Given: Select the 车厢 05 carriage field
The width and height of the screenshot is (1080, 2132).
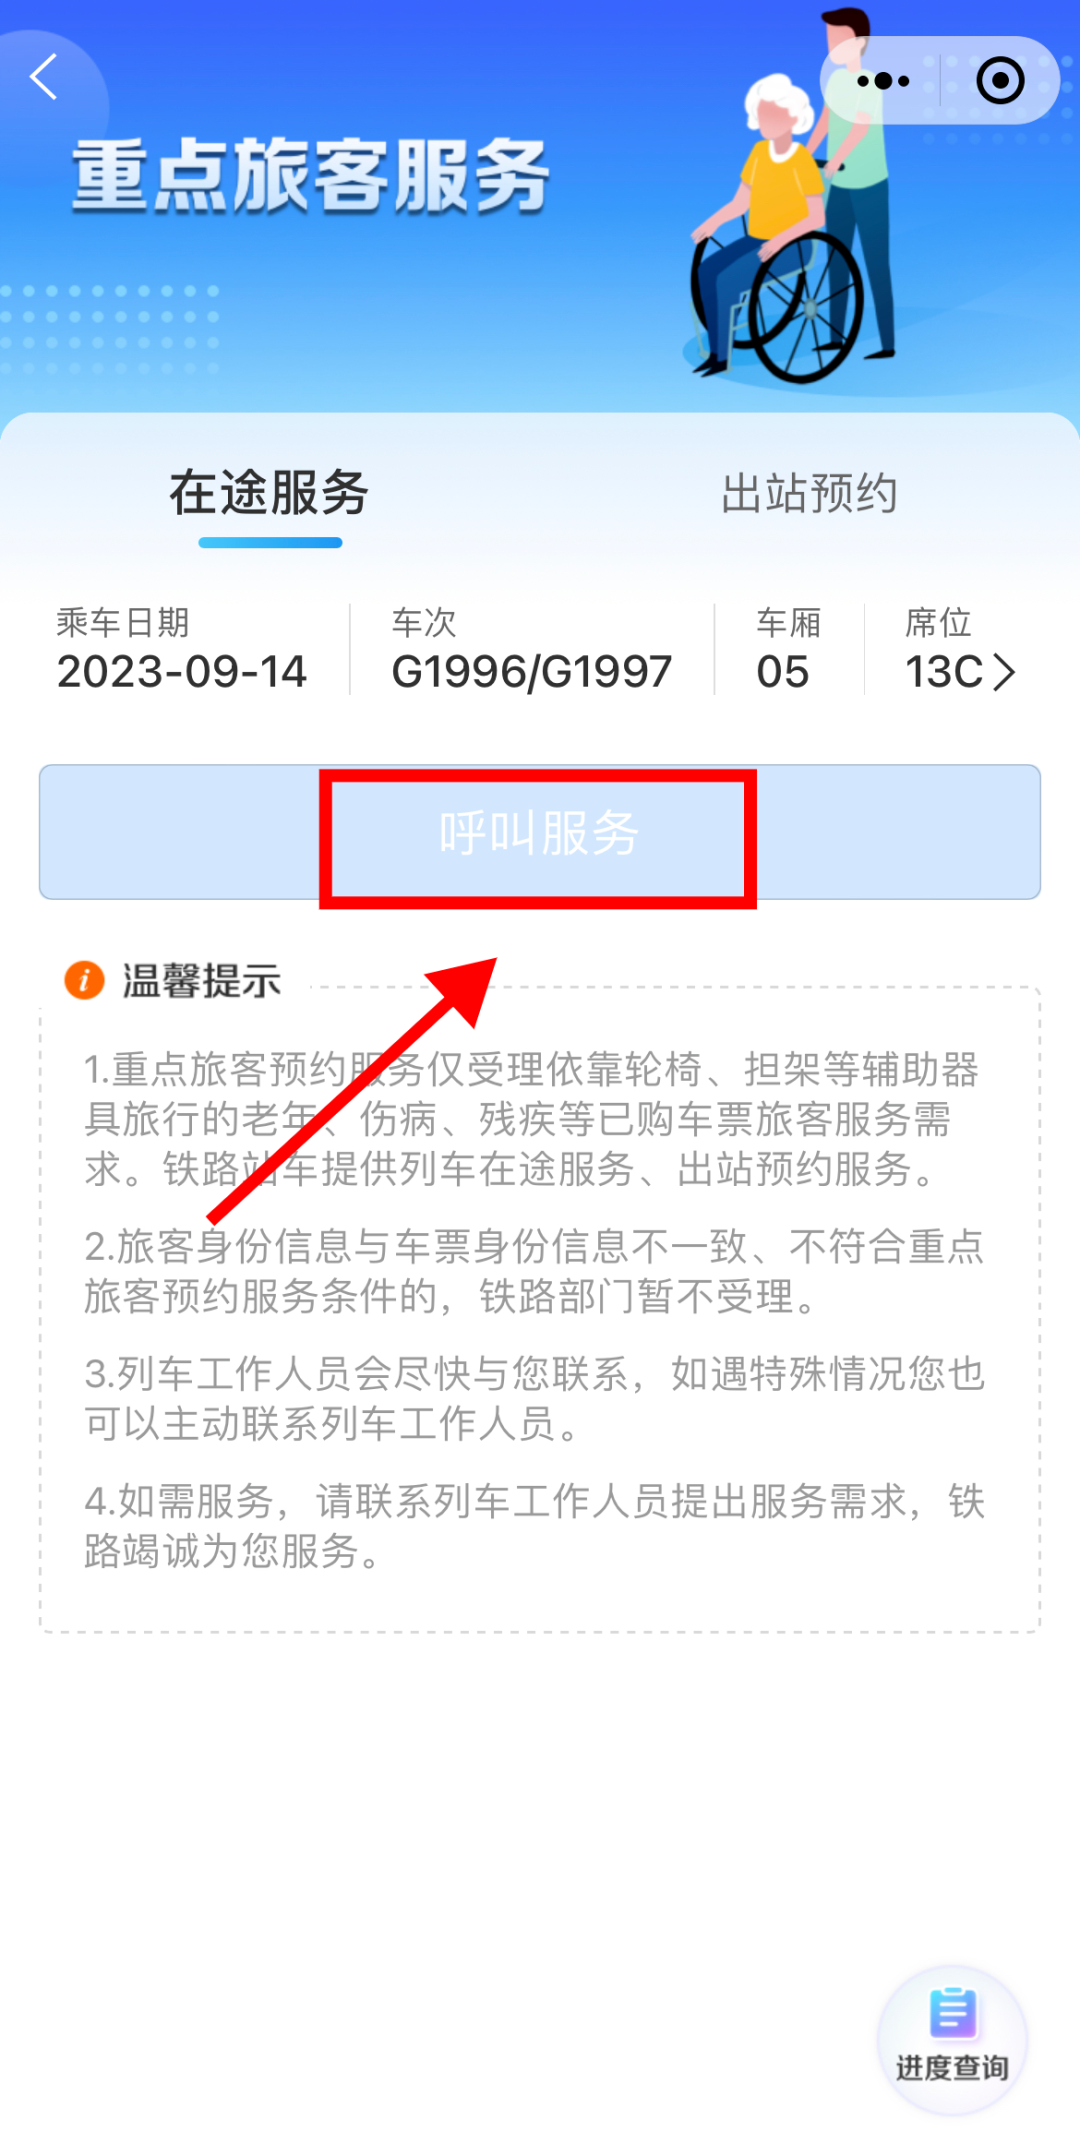Looking at the screenshot, I should click(x=788, y=649).
